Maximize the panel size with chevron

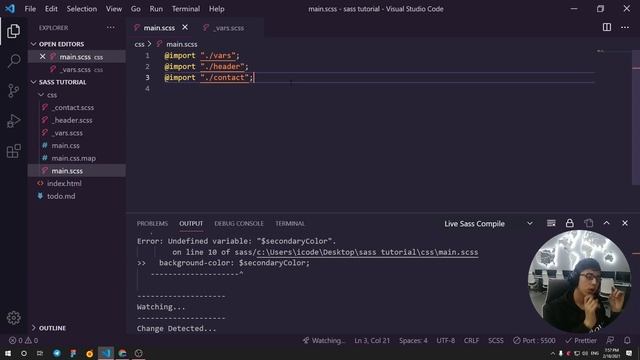607,223
